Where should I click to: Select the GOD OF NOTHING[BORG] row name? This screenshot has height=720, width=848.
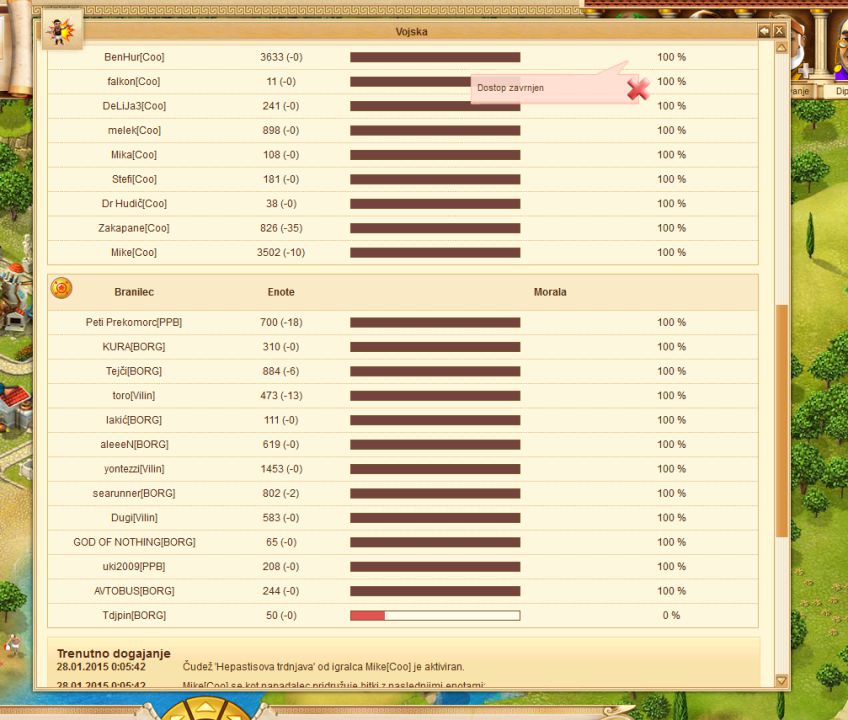point(134,541)
